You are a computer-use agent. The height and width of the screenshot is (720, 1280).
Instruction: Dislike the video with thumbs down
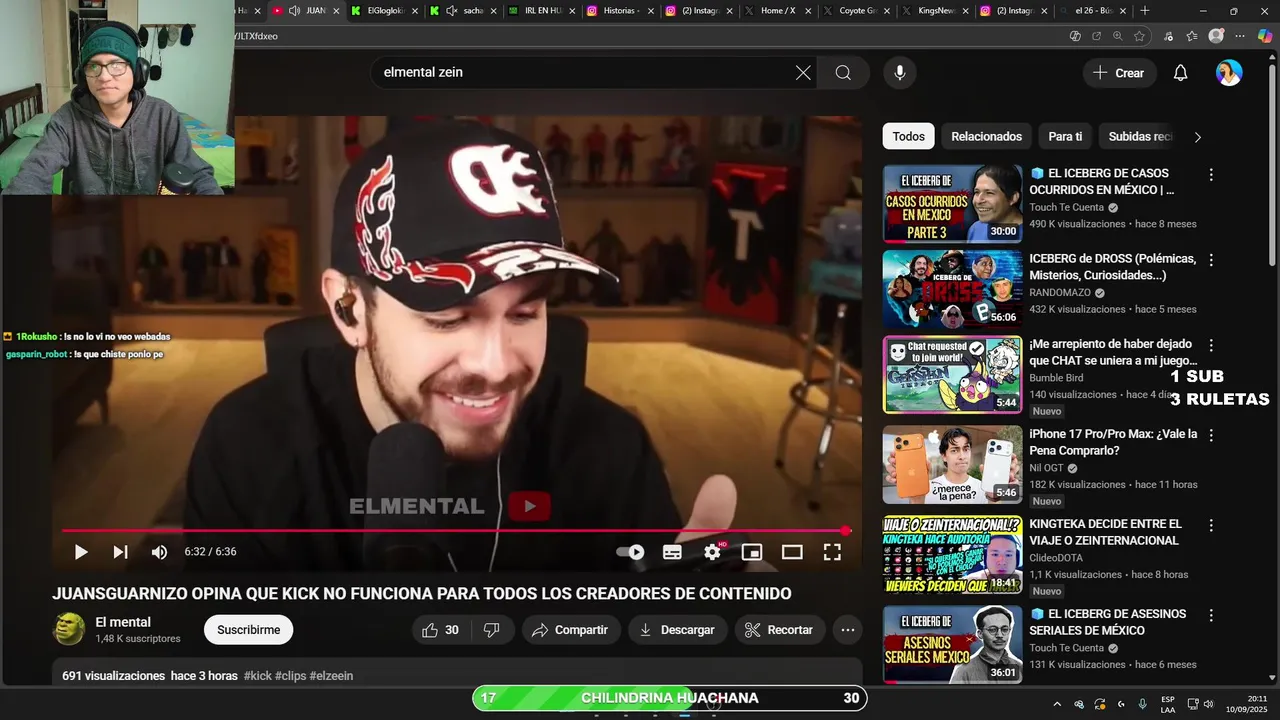tap(492, 630)
